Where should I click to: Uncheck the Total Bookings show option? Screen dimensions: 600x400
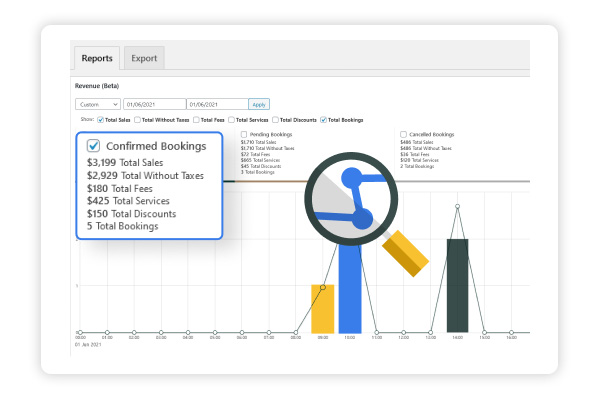click(322, 120)
